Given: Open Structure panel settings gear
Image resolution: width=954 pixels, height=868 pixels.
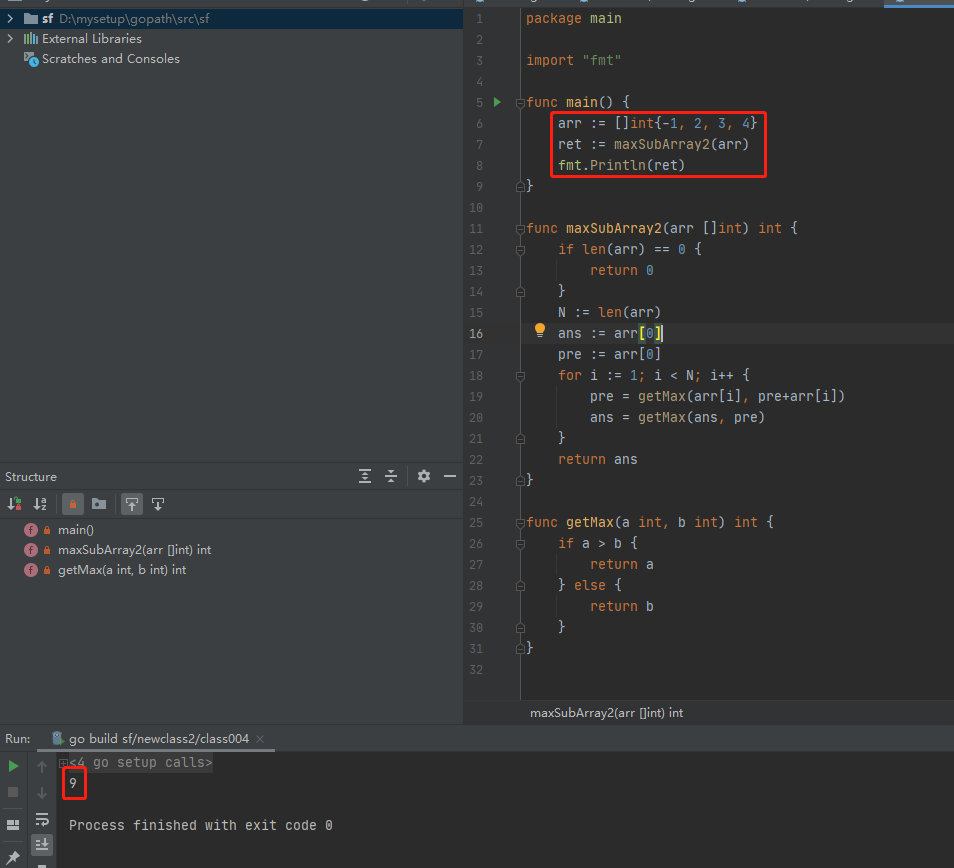Looking at the screenshot, I should 423,476.
